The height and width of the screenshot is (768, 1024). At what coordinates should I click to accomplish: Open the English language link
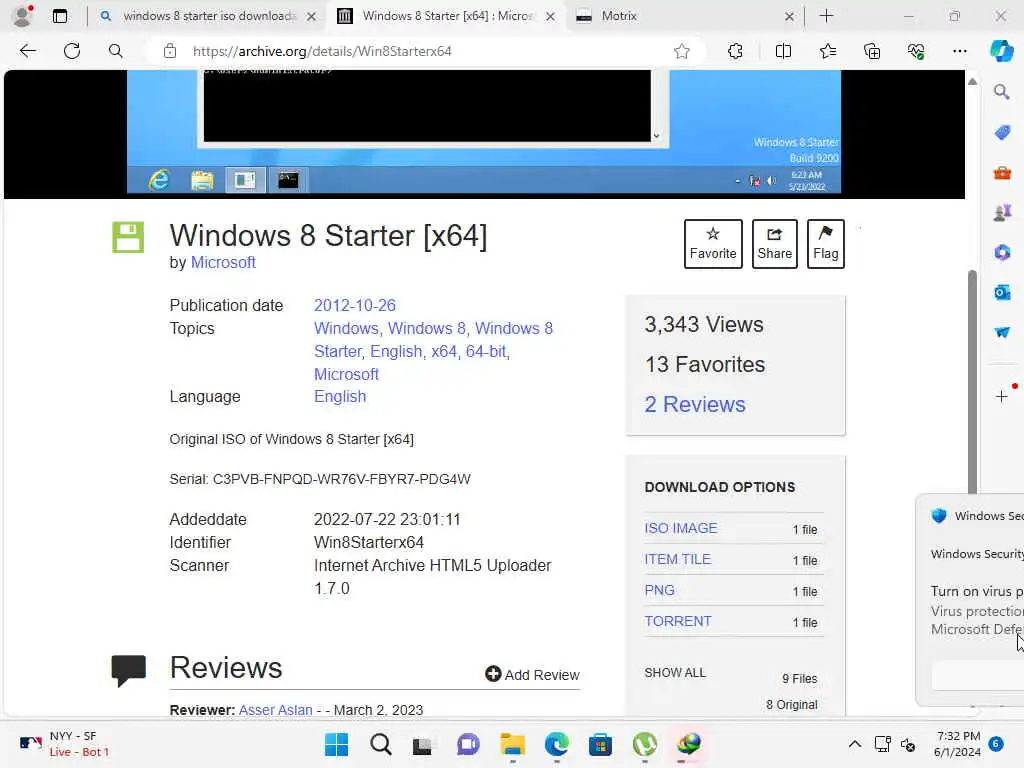(340, 396)
